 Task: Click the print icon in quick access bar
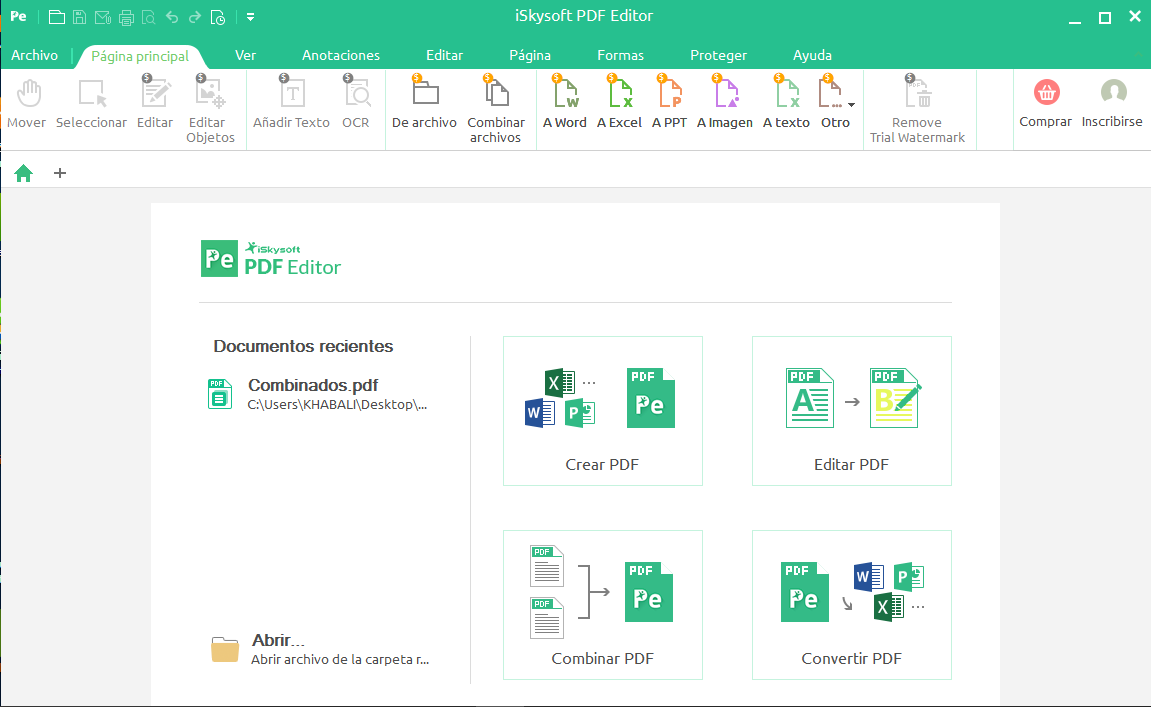(126, 17)
